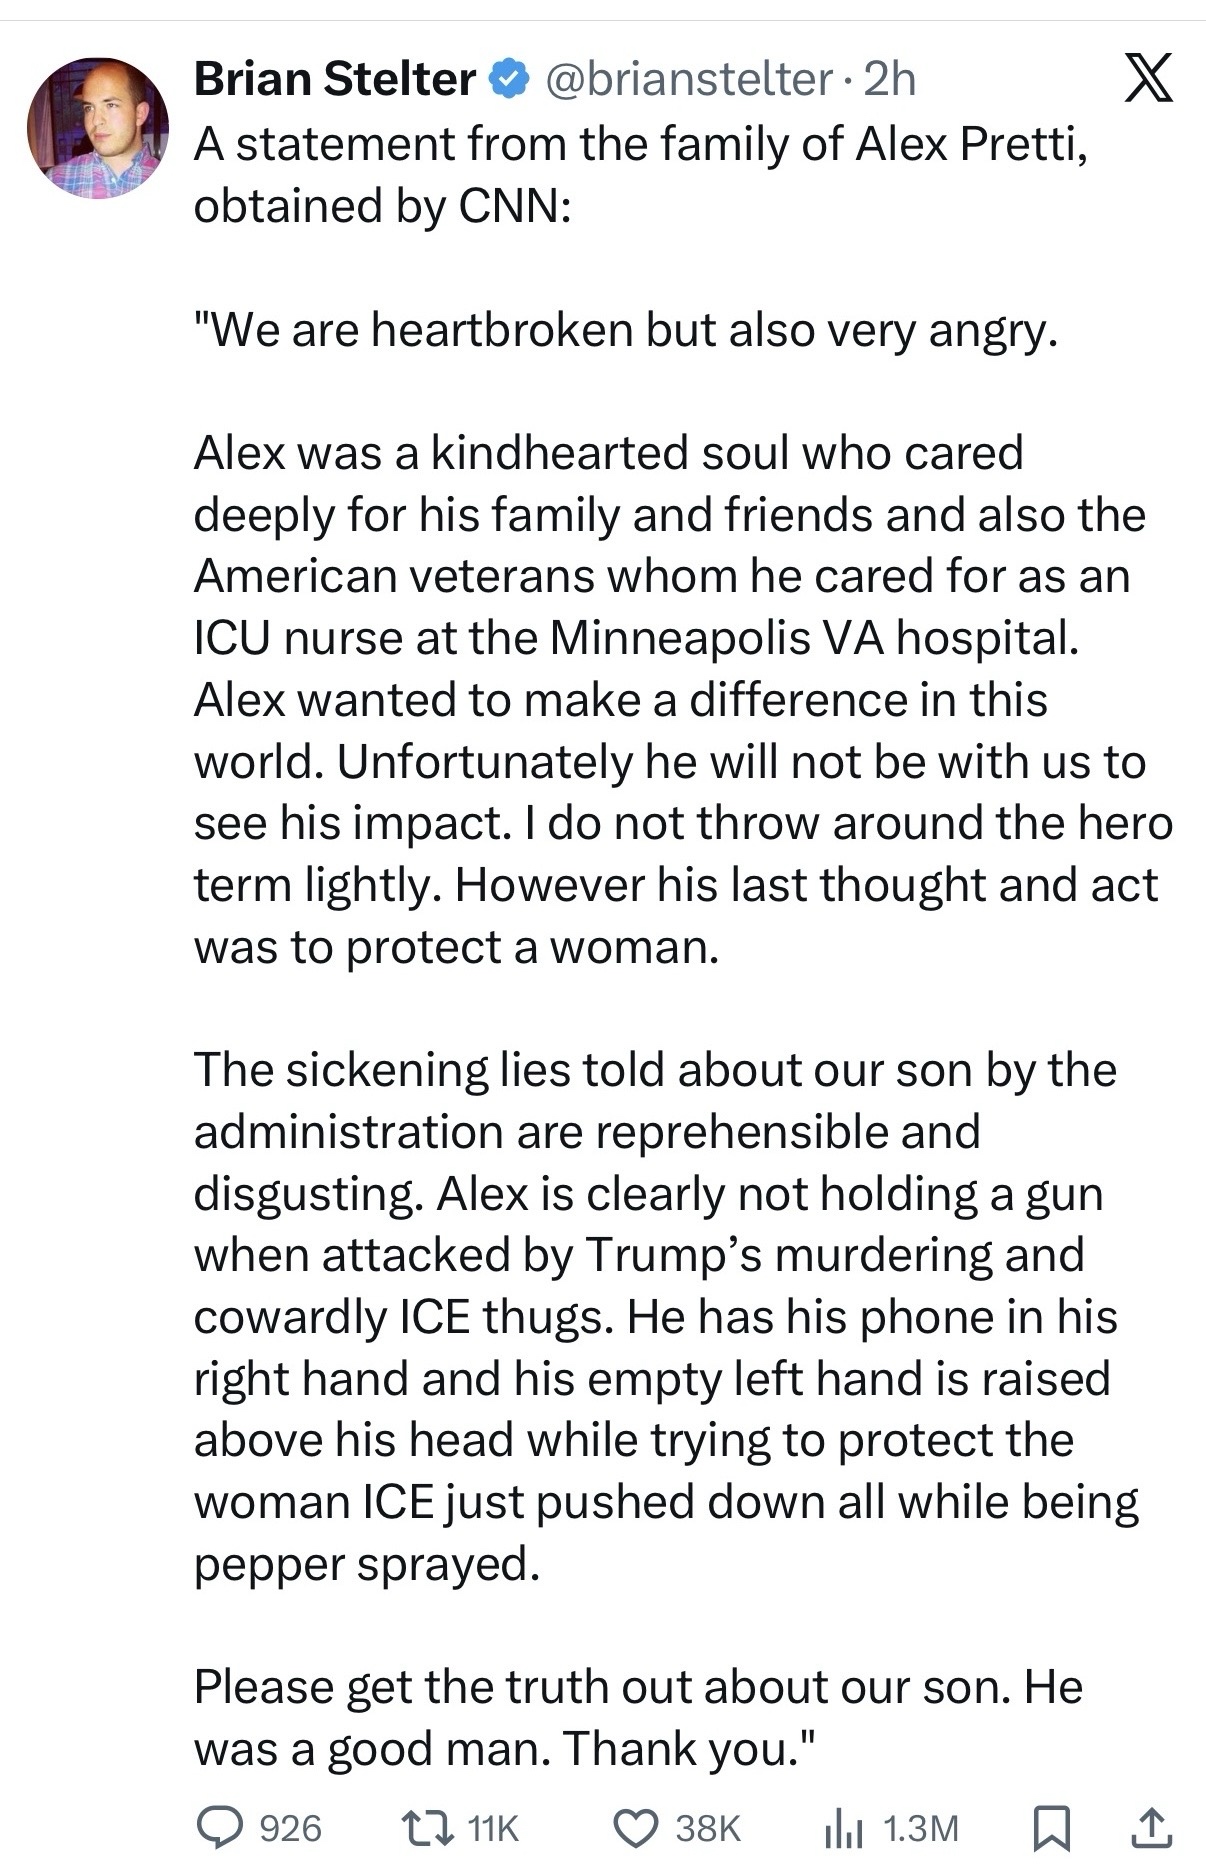
Task: Click the X logo in top corner
Action: pos(1147,79)
